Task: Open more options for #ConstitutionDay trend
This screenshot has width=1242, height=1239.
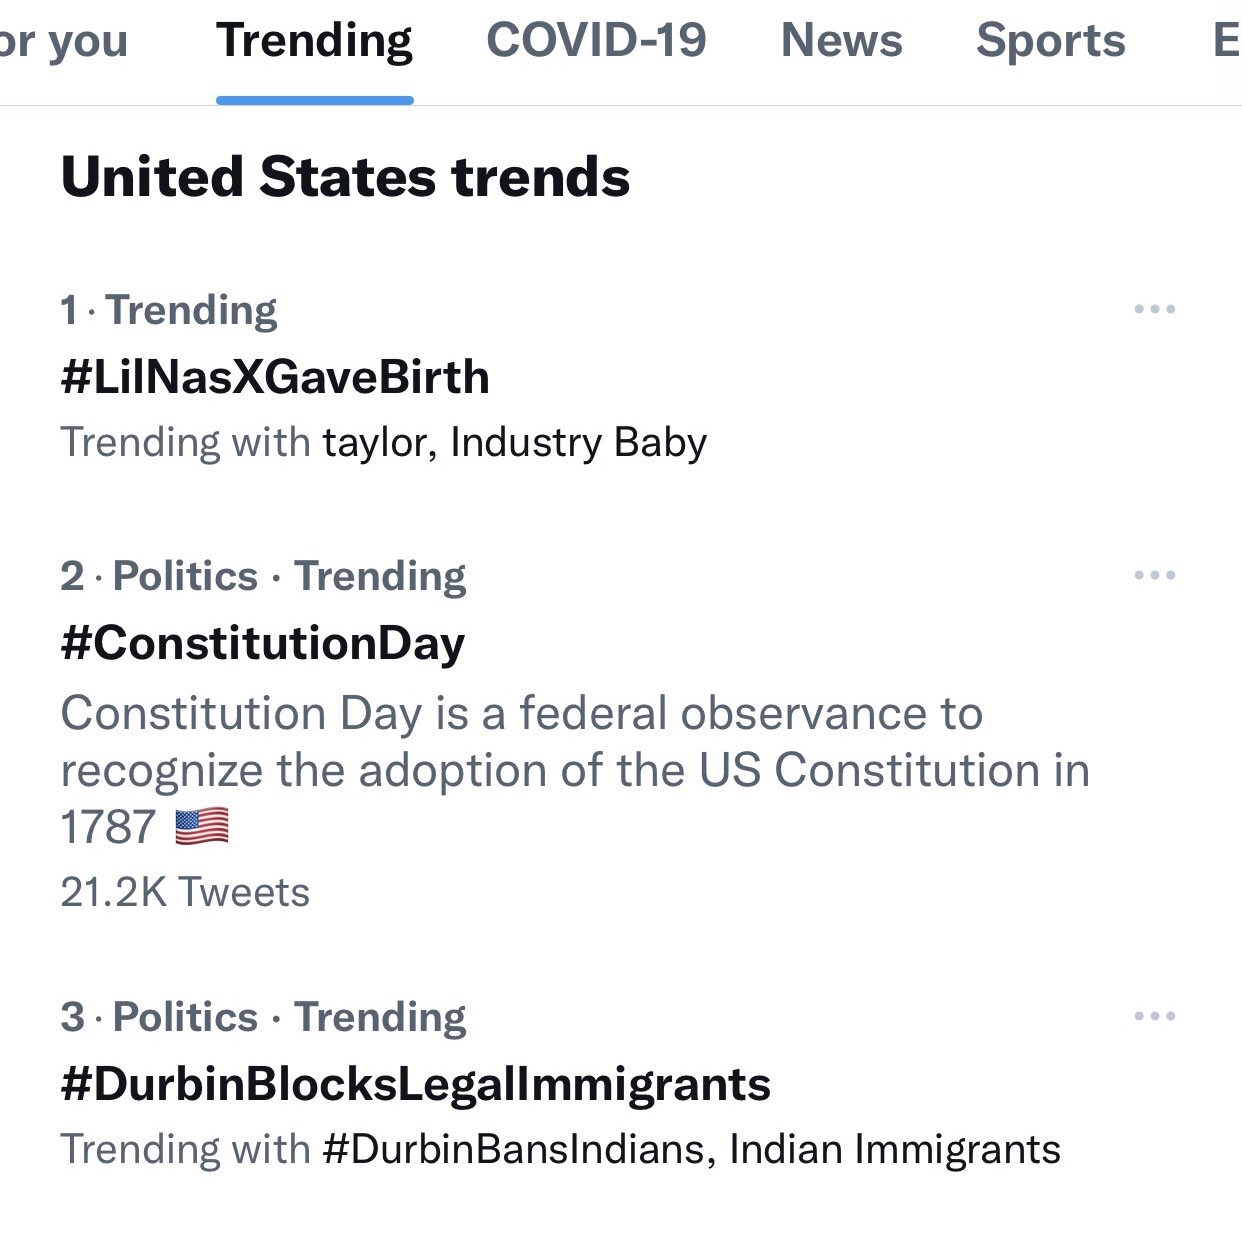Action: [1154, 575]
